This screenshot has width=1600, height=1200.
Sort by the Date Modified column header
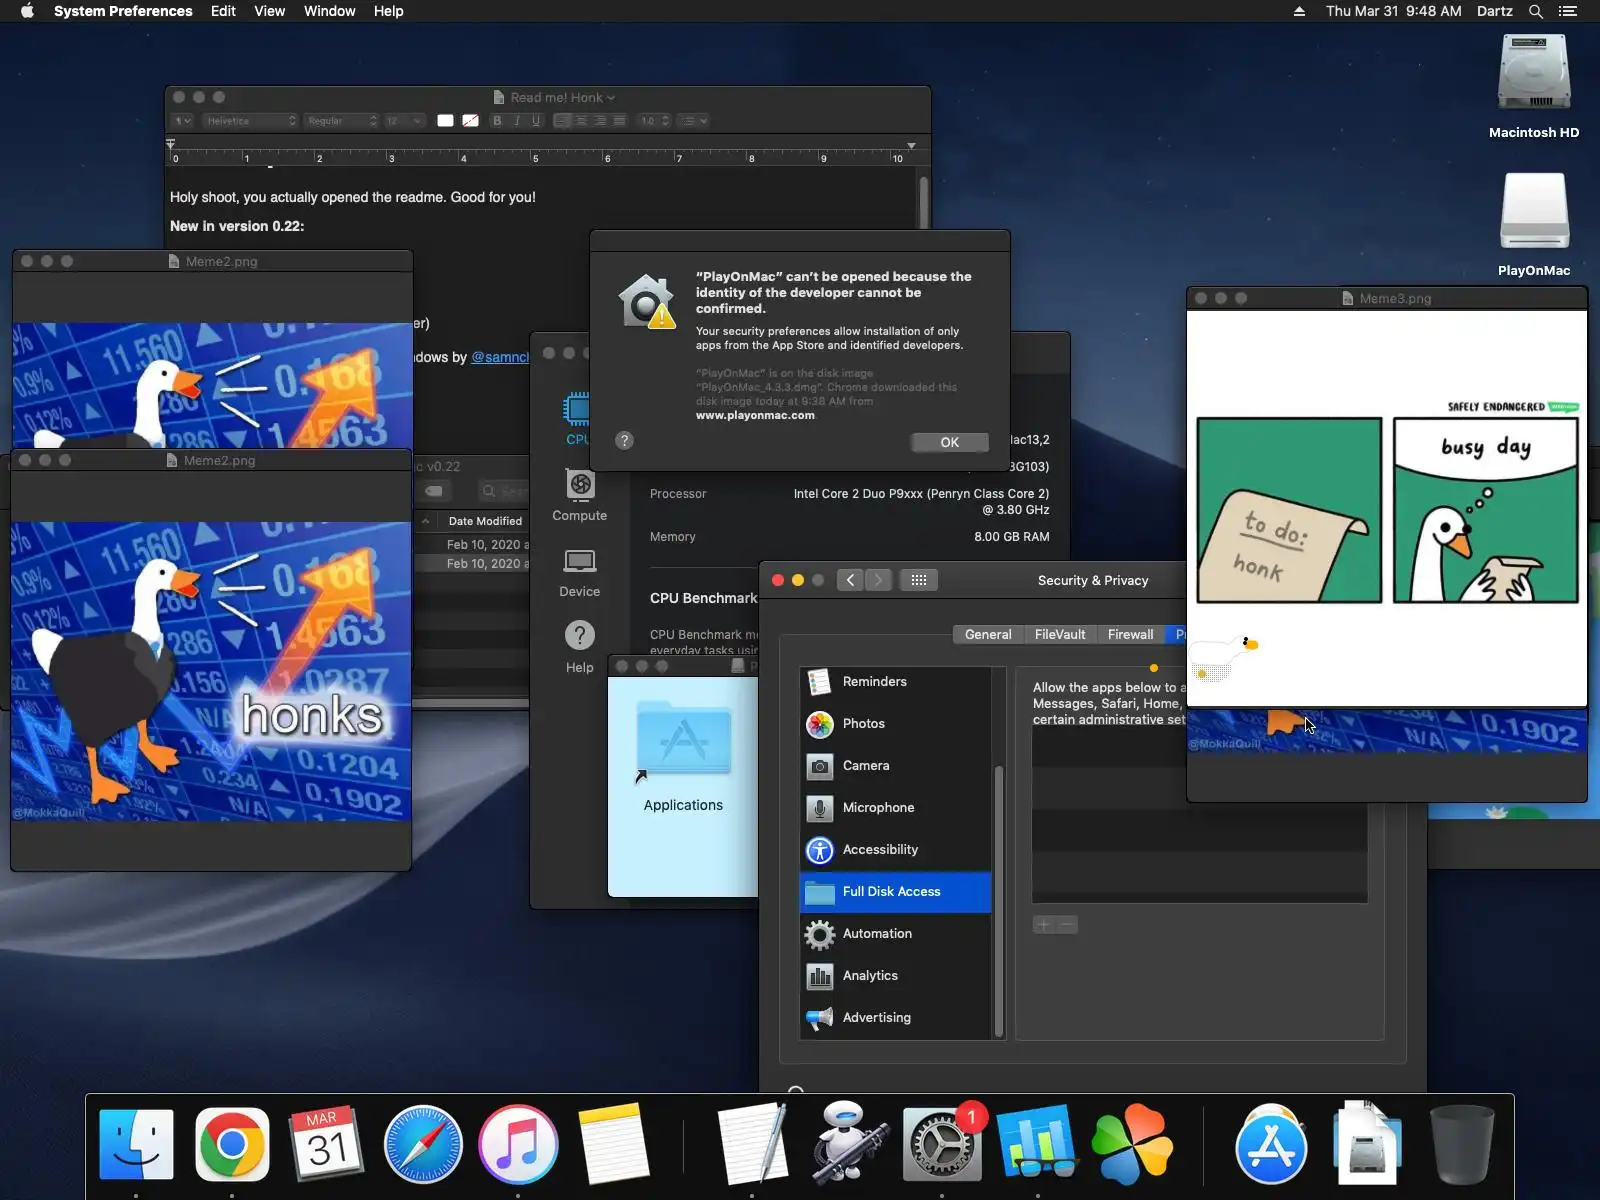(x=485, y=521)
